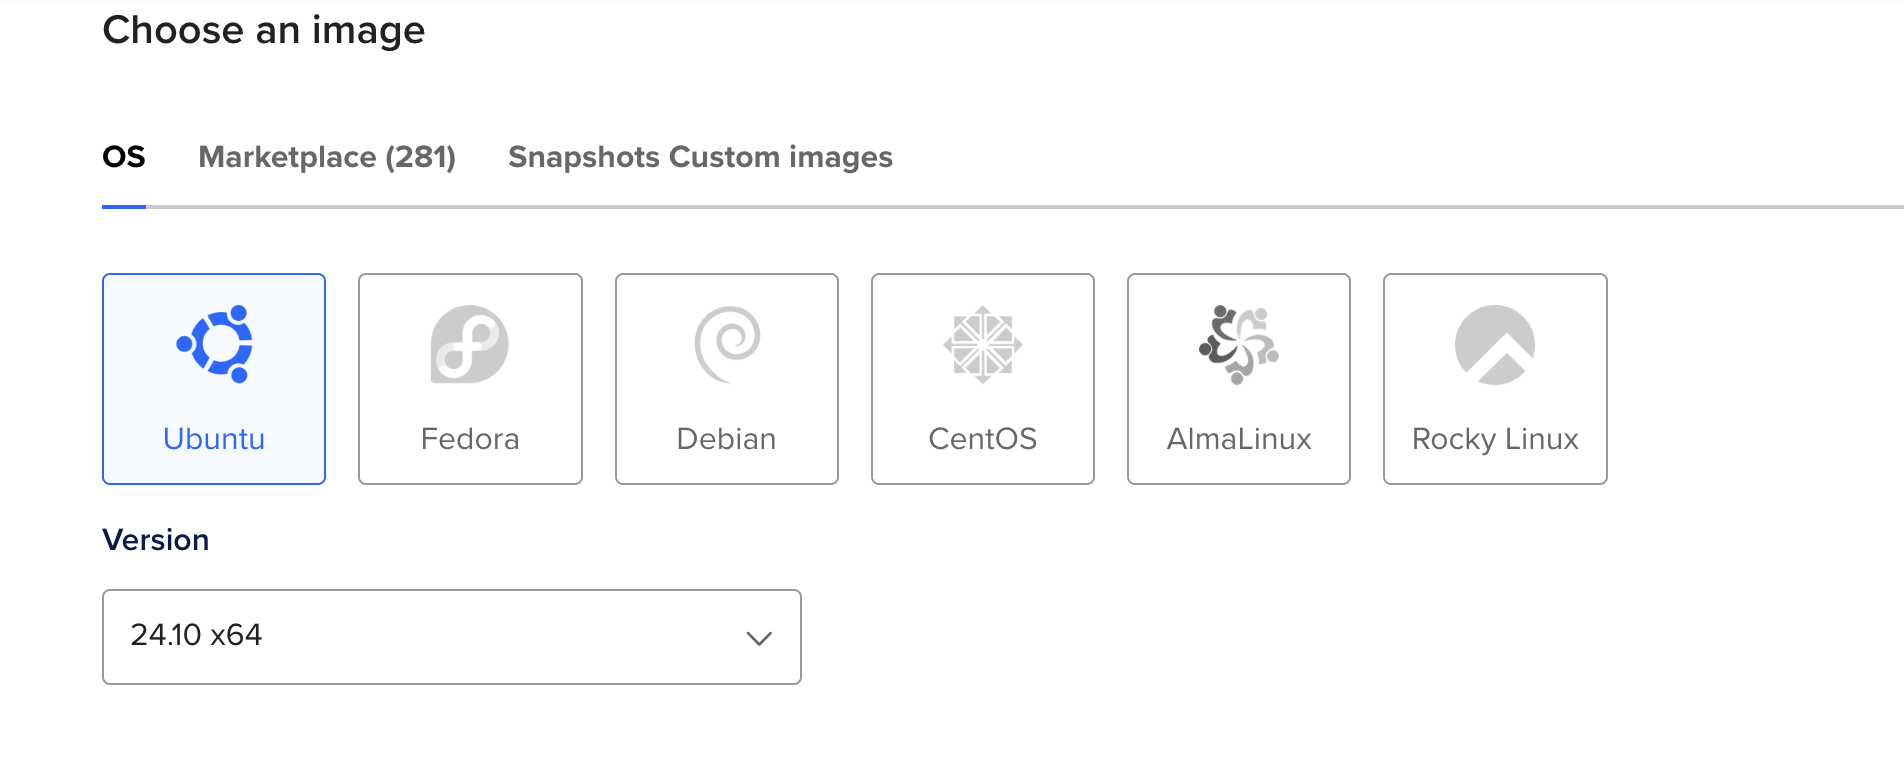
Task: Open the 24.10 x64 version dropdown
Action: (x=451, y=637)
